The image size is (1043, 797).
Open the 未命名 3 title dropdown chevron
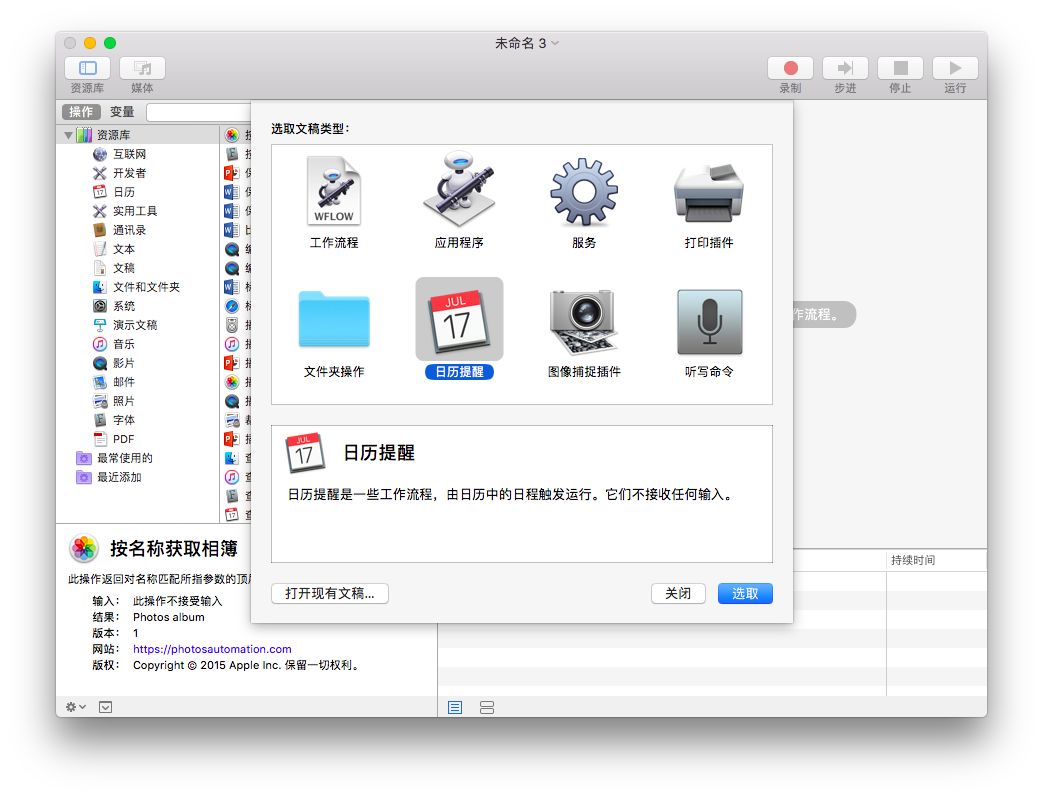pyautogui.click(x=556, y=43)
